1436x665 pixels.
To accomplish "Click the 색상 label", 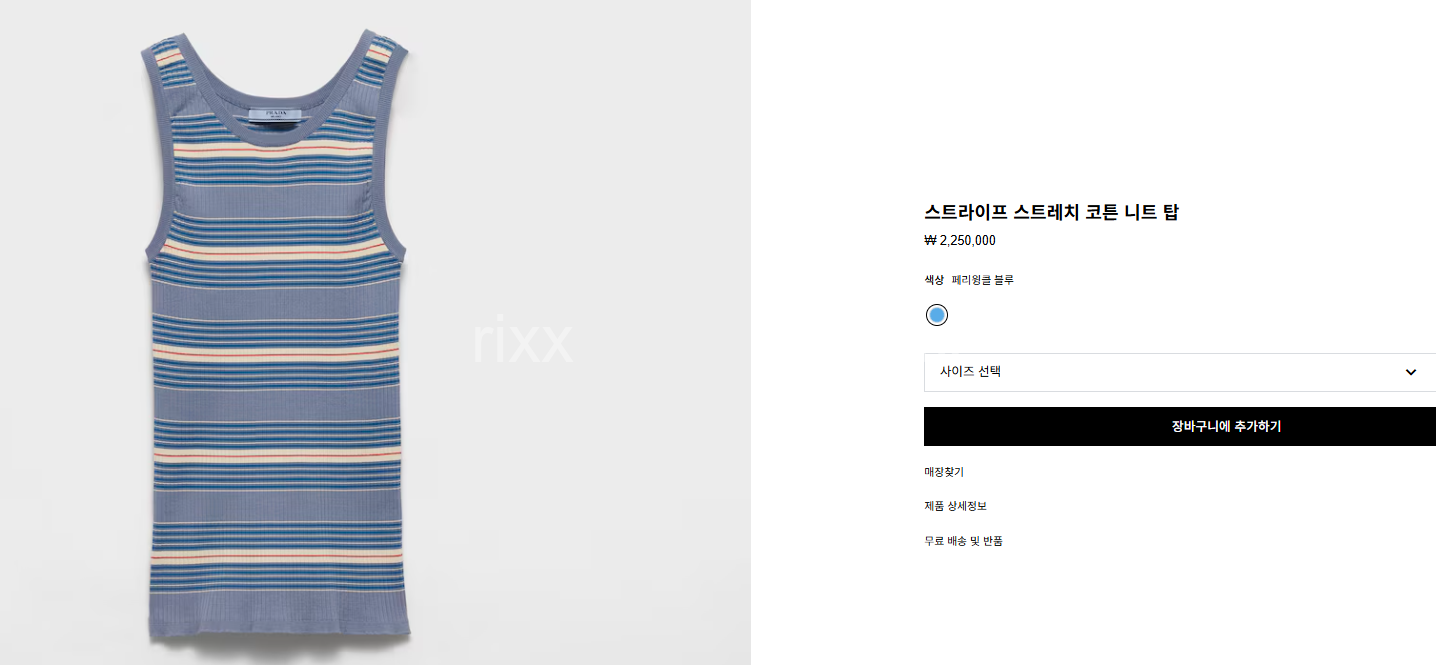I will (934, 280).
